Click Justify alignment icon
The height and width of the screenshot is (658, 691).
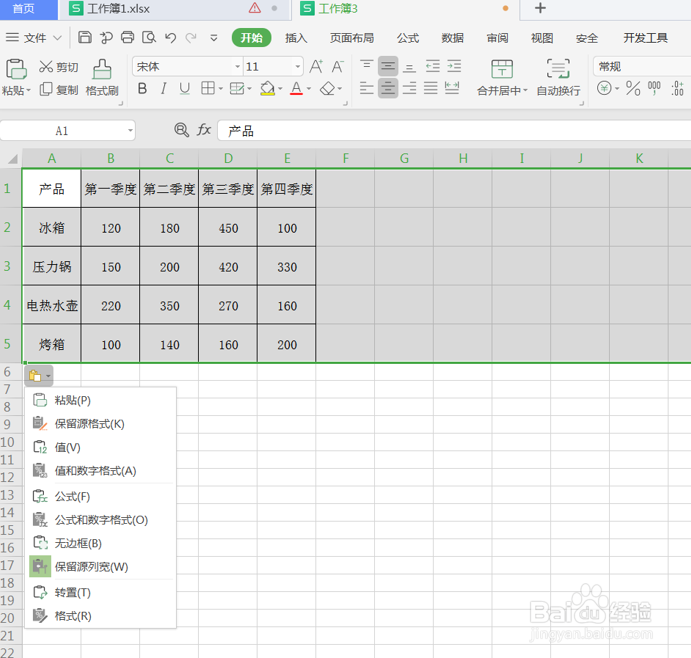(431, 88)
